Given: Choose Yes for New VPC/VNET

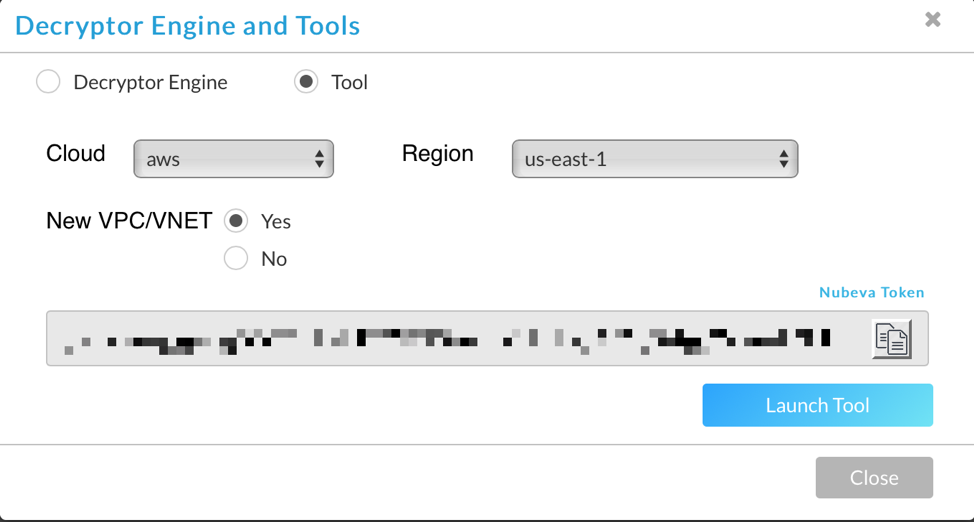Looking at the screenshot, I should [x=236, y=221].
